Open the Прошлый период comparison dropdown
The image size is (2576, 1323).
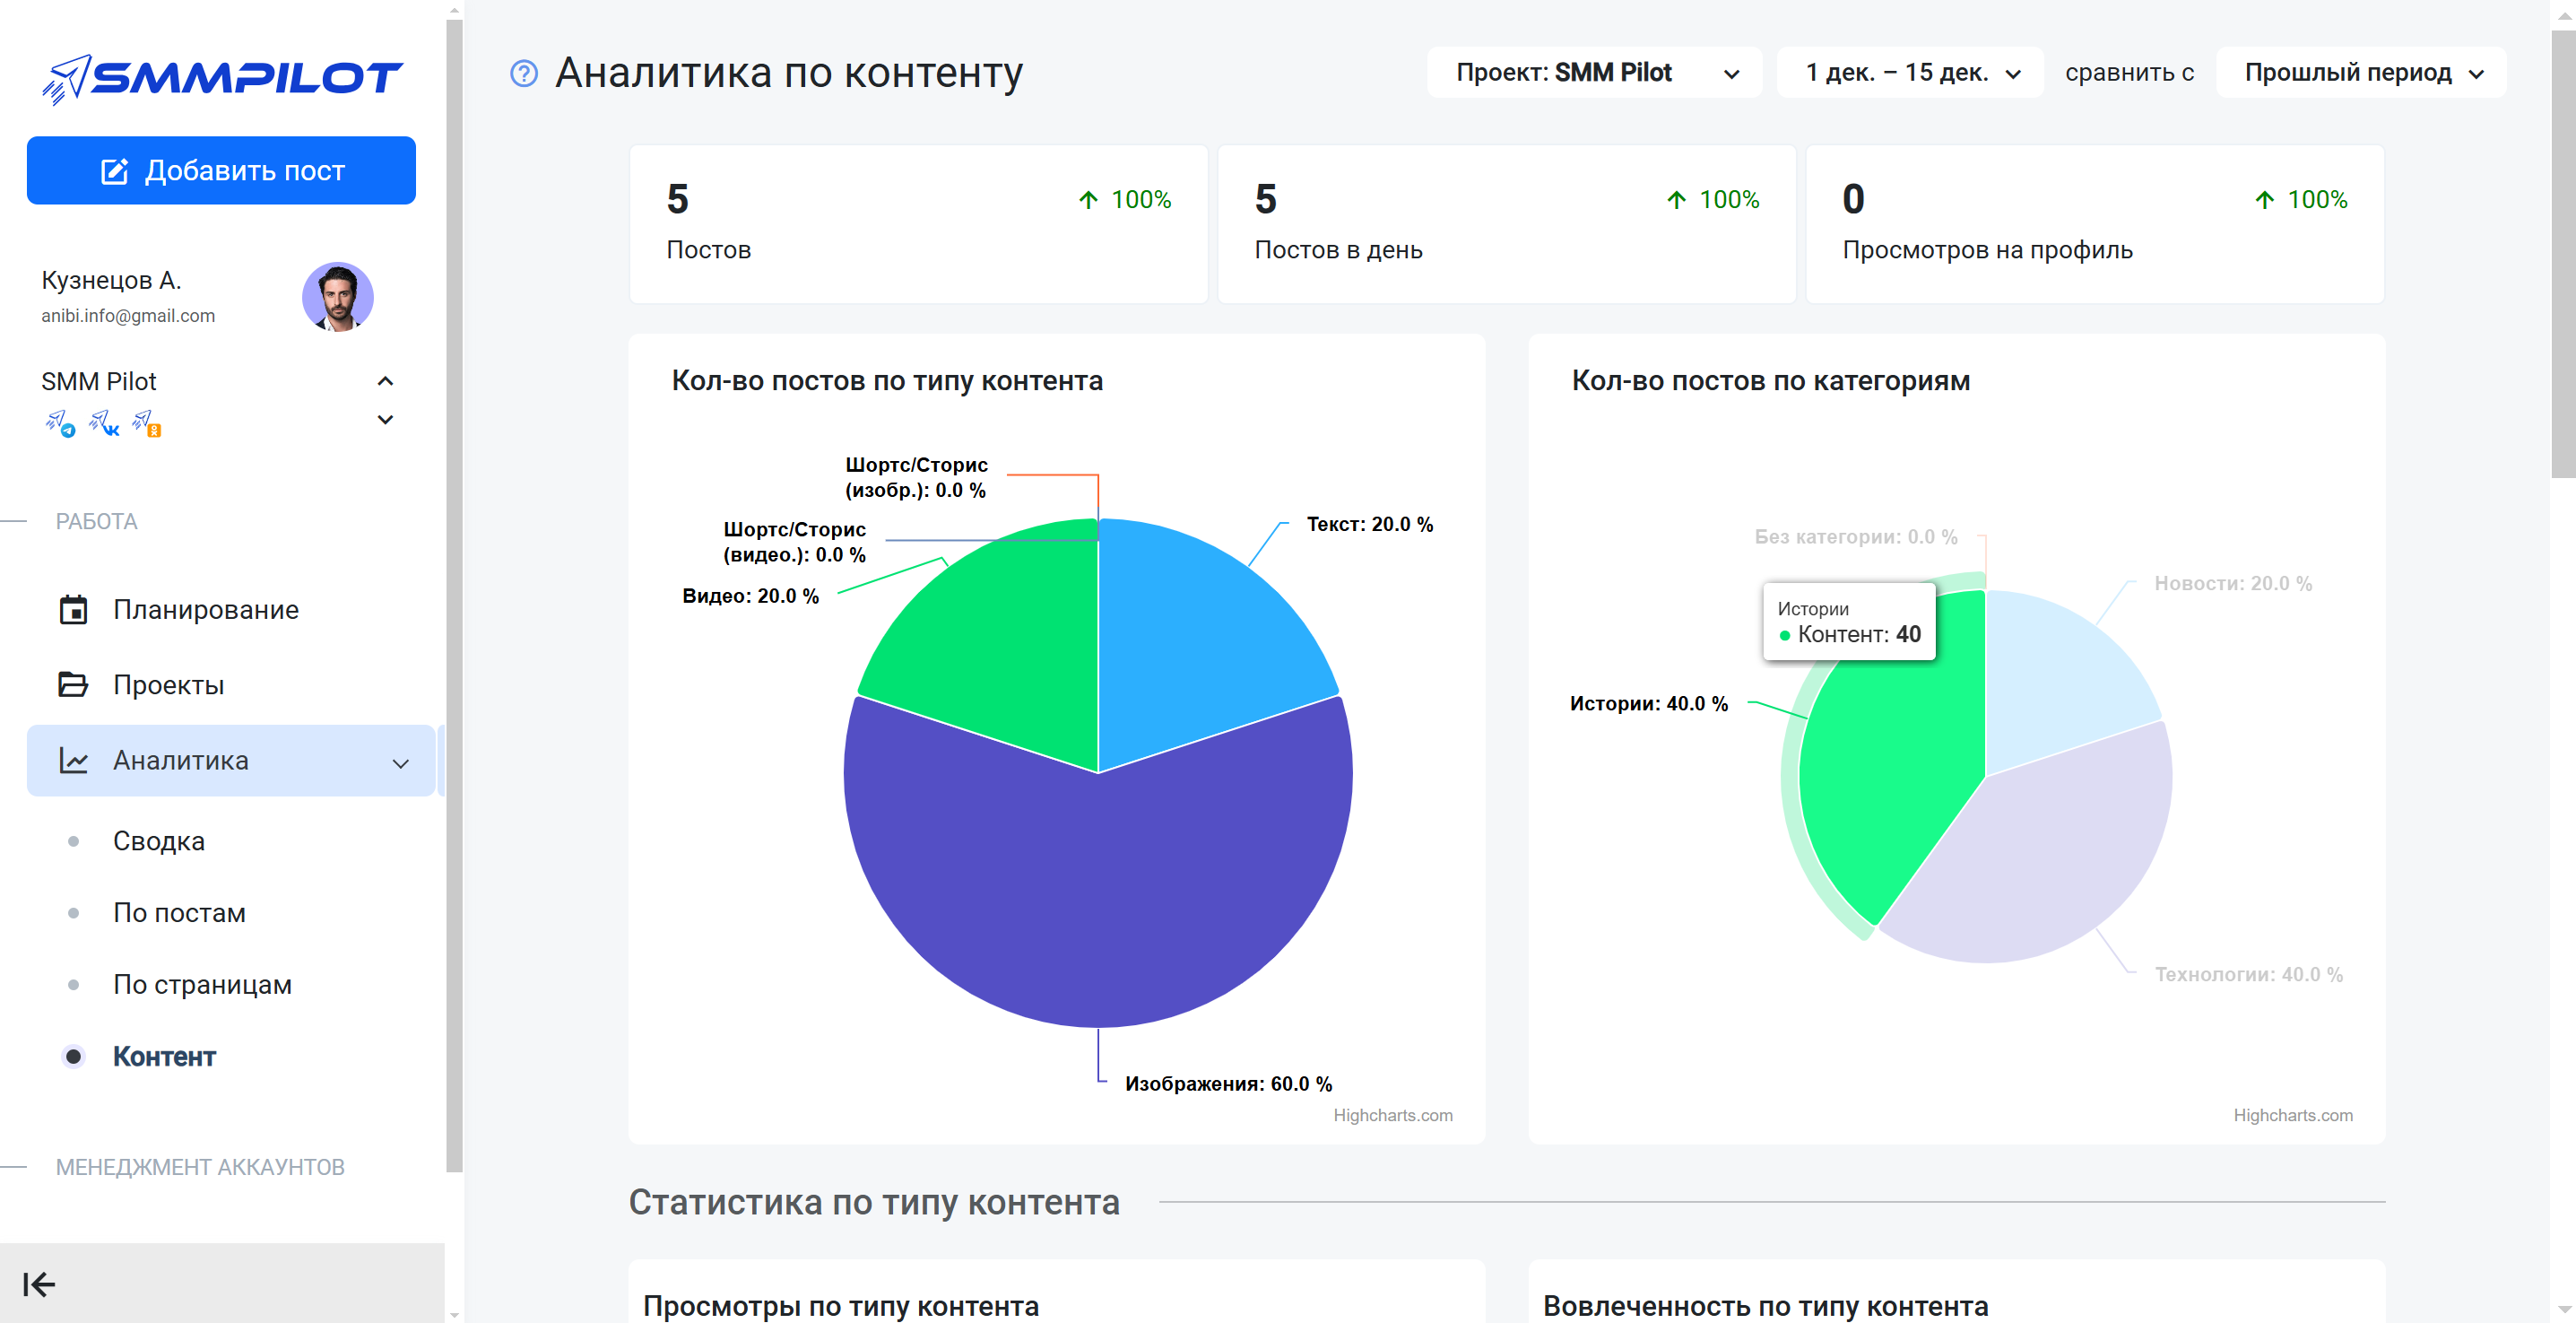pyautogui.click(x=2361, y=73)
